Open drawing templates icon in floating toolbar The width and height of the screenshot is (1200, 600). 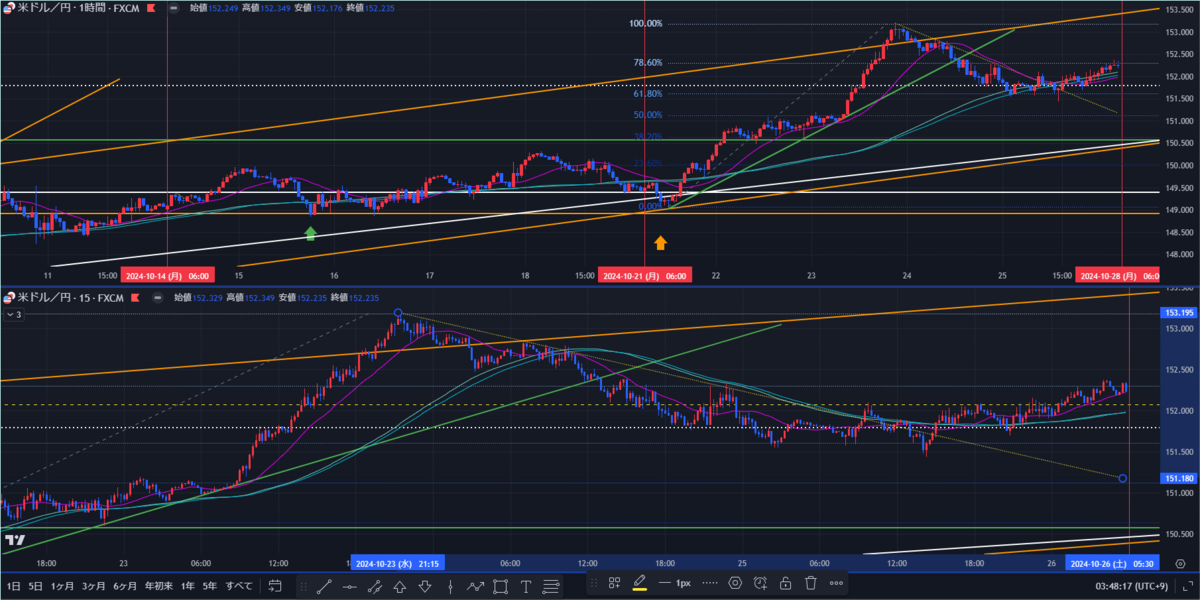615,583
